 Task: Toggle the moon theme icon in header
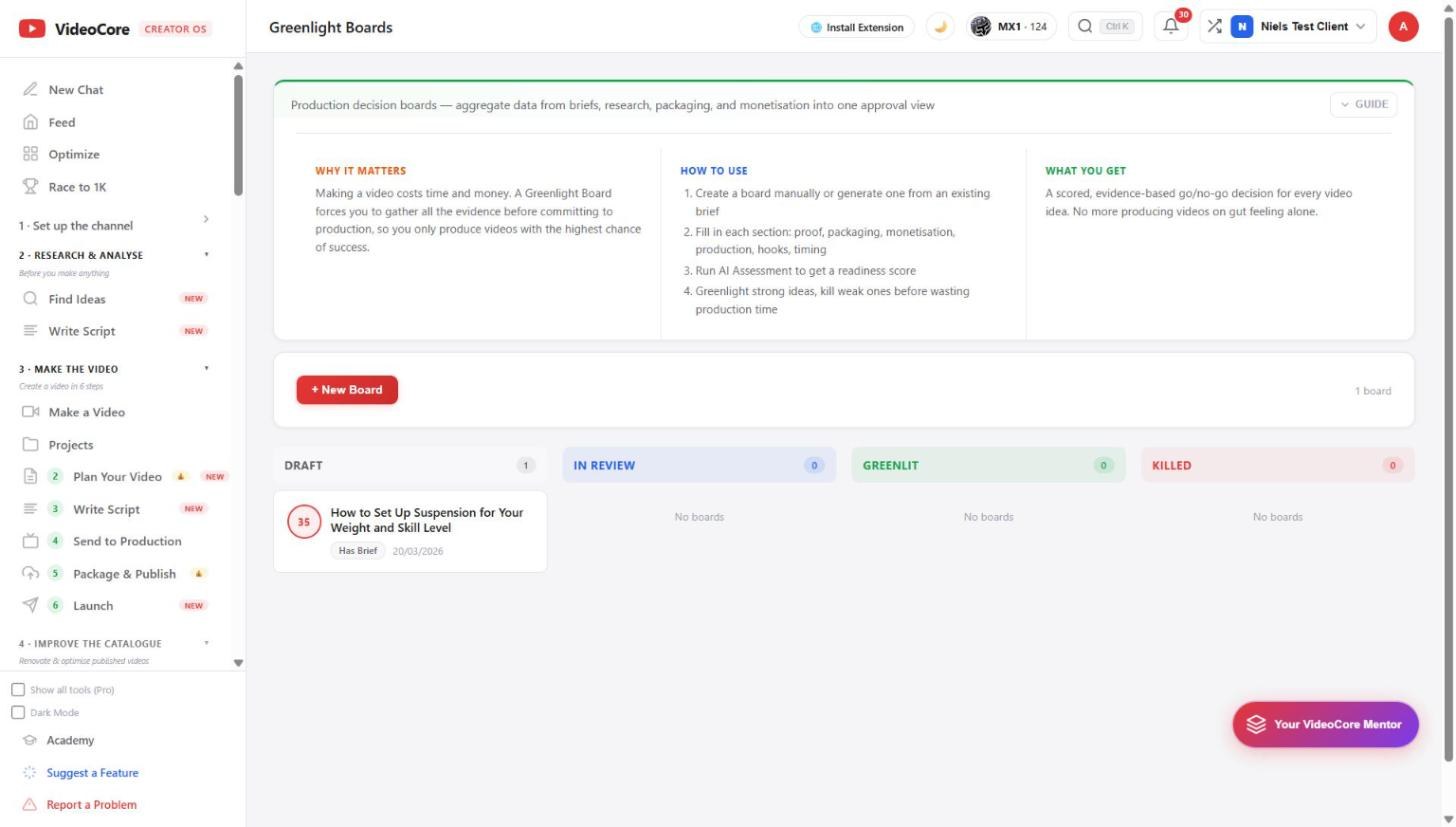click(940, 27)
